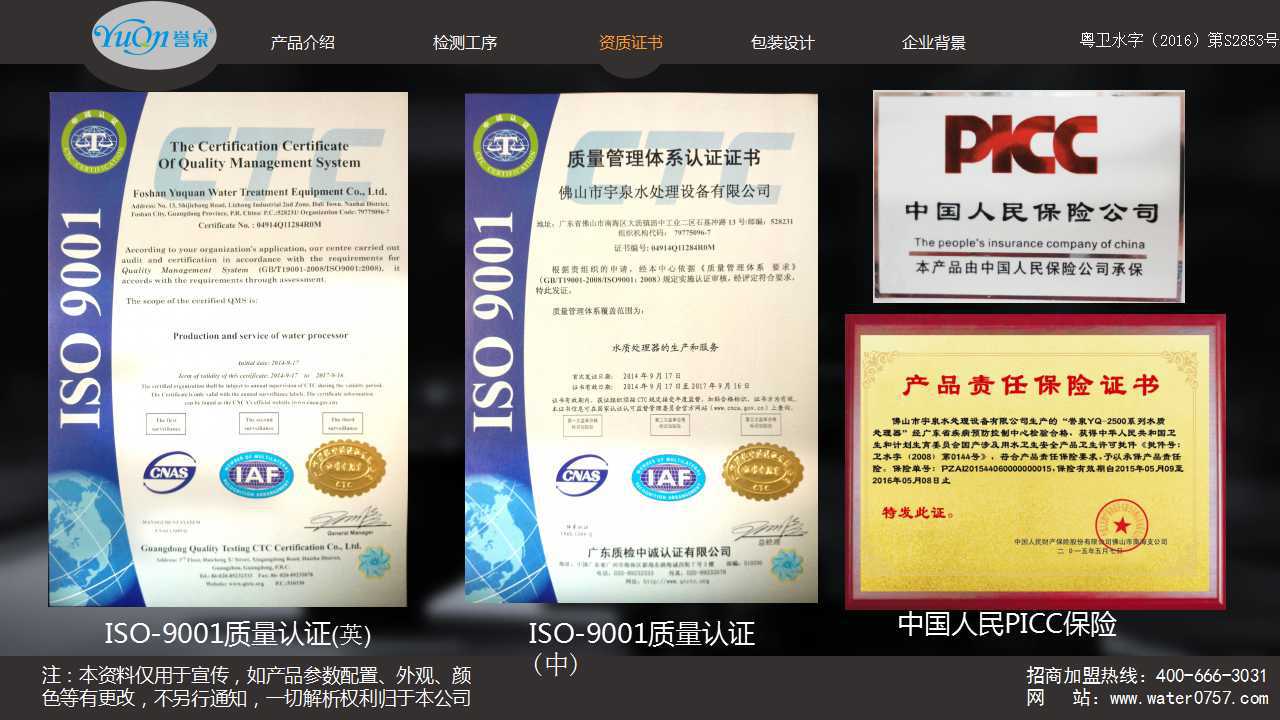Open the PICC 中国人民保险公司 plaque image
Image resolution: width=1280 pixels, height=720 pixels.
[x=1029, y=196]
